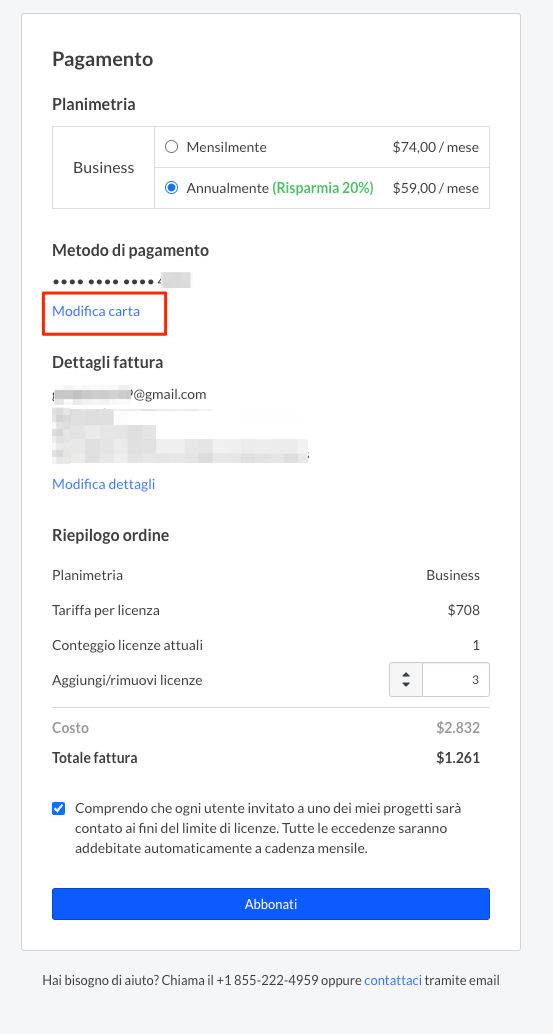Untick the license limit agreement checkbox
The width and height of the screenshot is (553, 1034).
click(59, 808)
